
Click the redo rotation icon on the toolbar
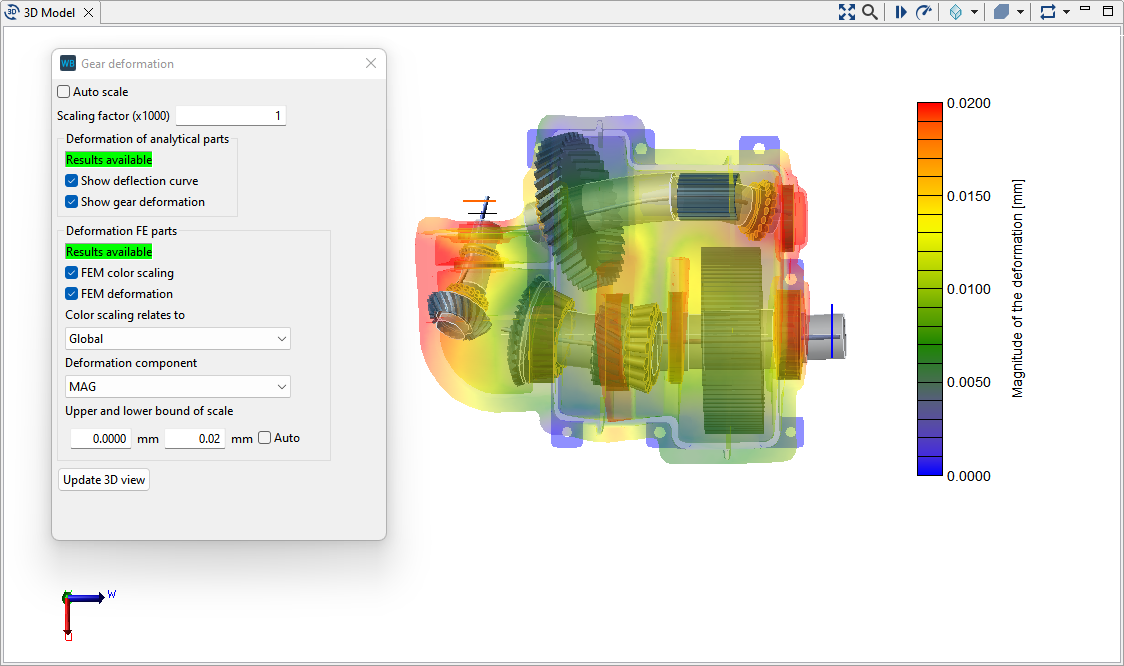tap(924, 11)
